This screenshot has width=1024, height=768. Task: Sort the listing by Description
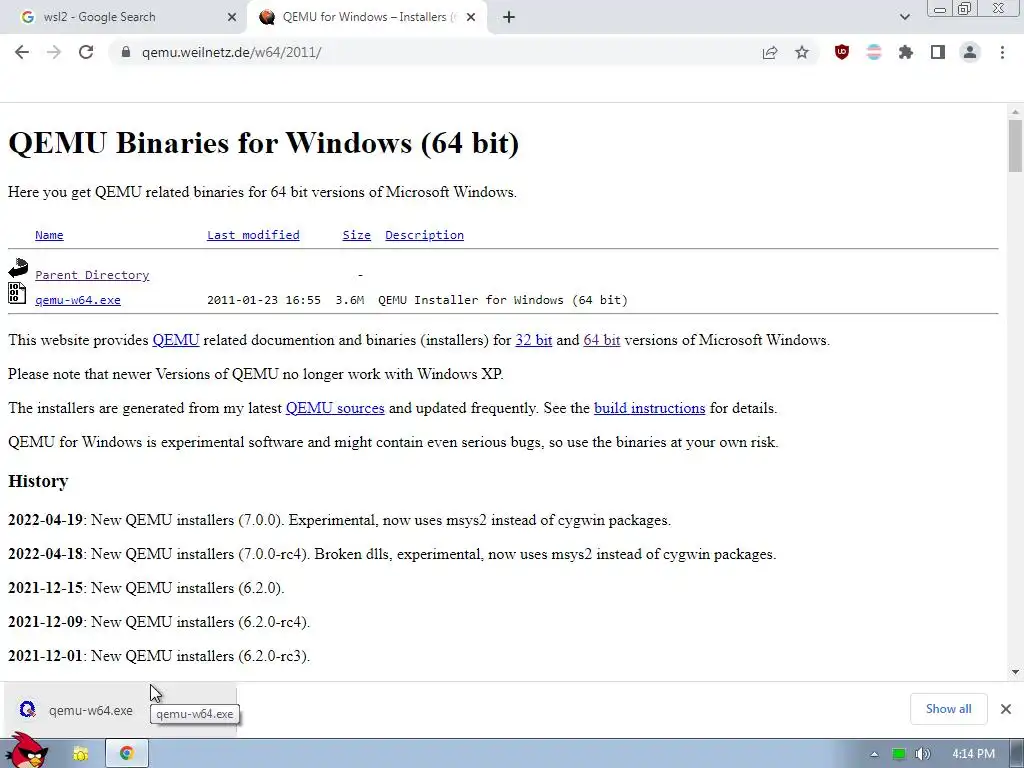pyautogui.click(x=424, y=235)
